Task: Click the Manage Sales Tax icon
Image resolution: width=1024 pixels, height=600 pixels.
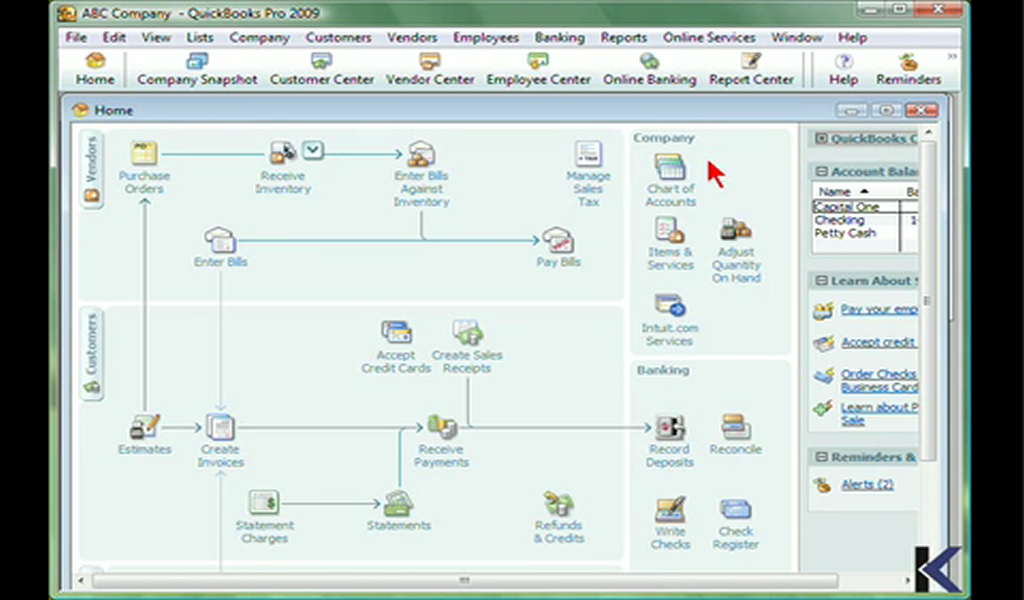Action: [x=588, y=154]
